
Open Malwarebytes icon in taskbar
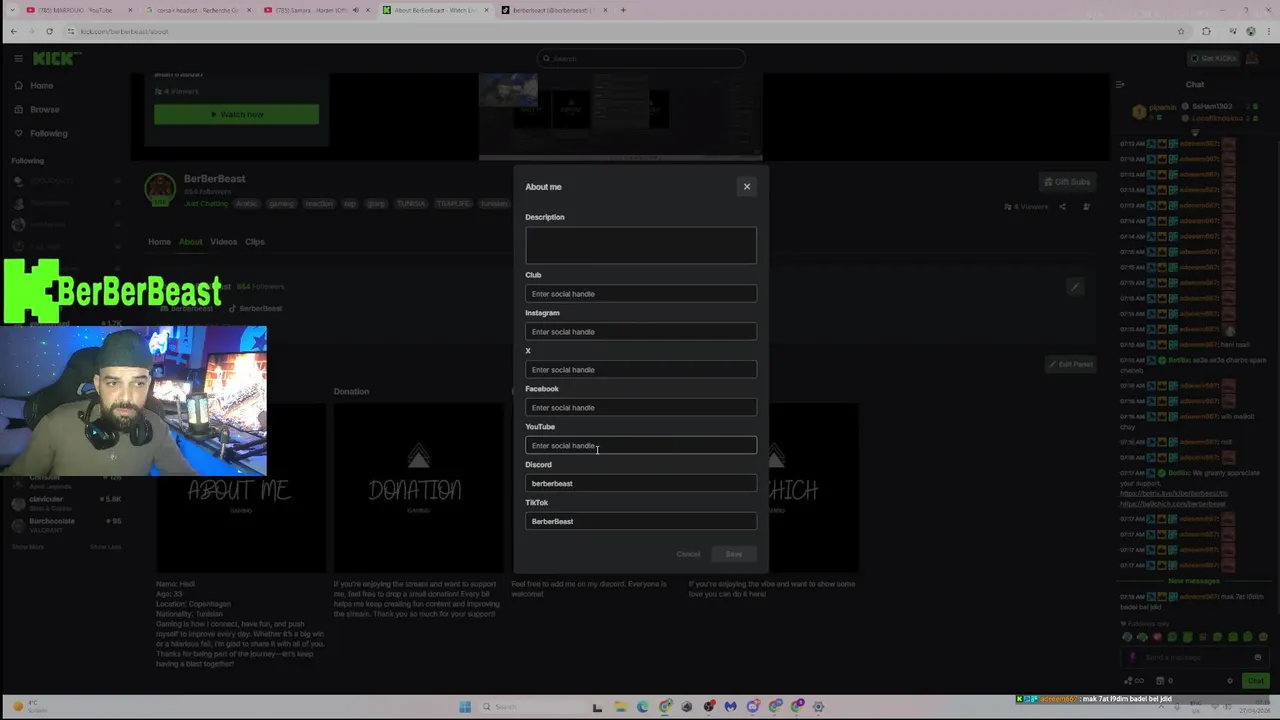(730, 707)
